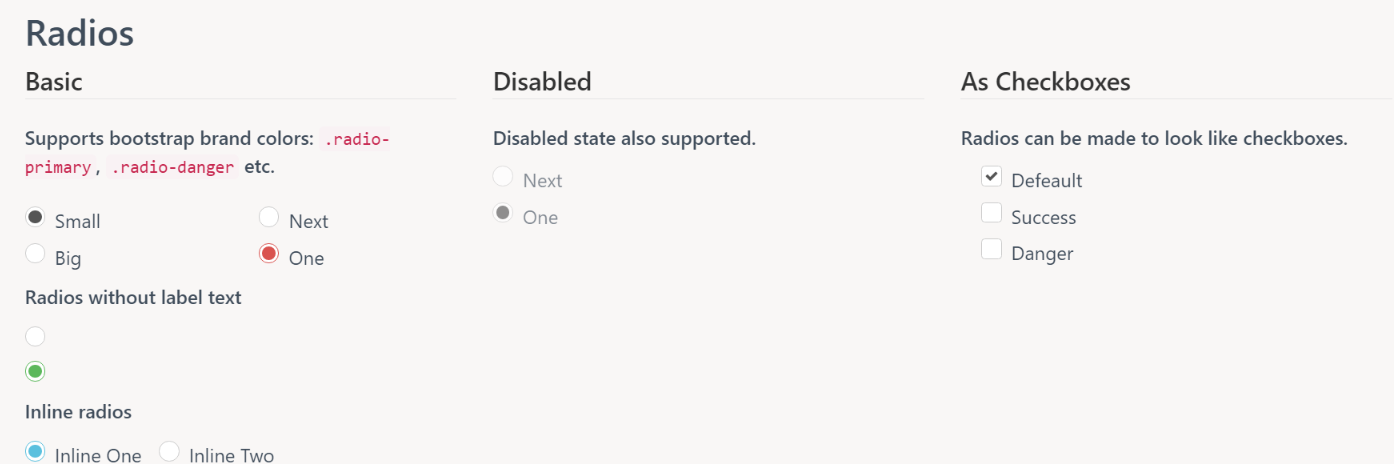Choose the Inline Two radio
This screenshot has height=464, width=1394.
(169, 451)
